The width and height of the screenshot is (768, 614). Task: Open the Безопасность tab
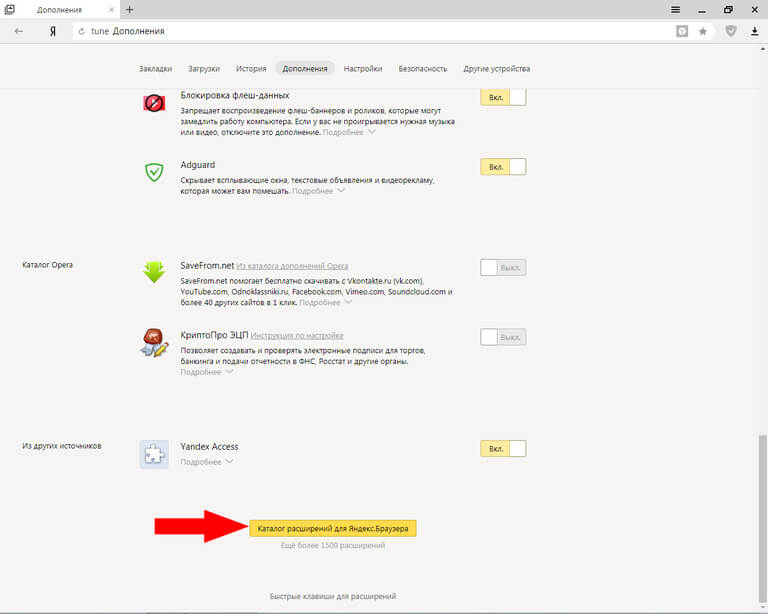423,69
